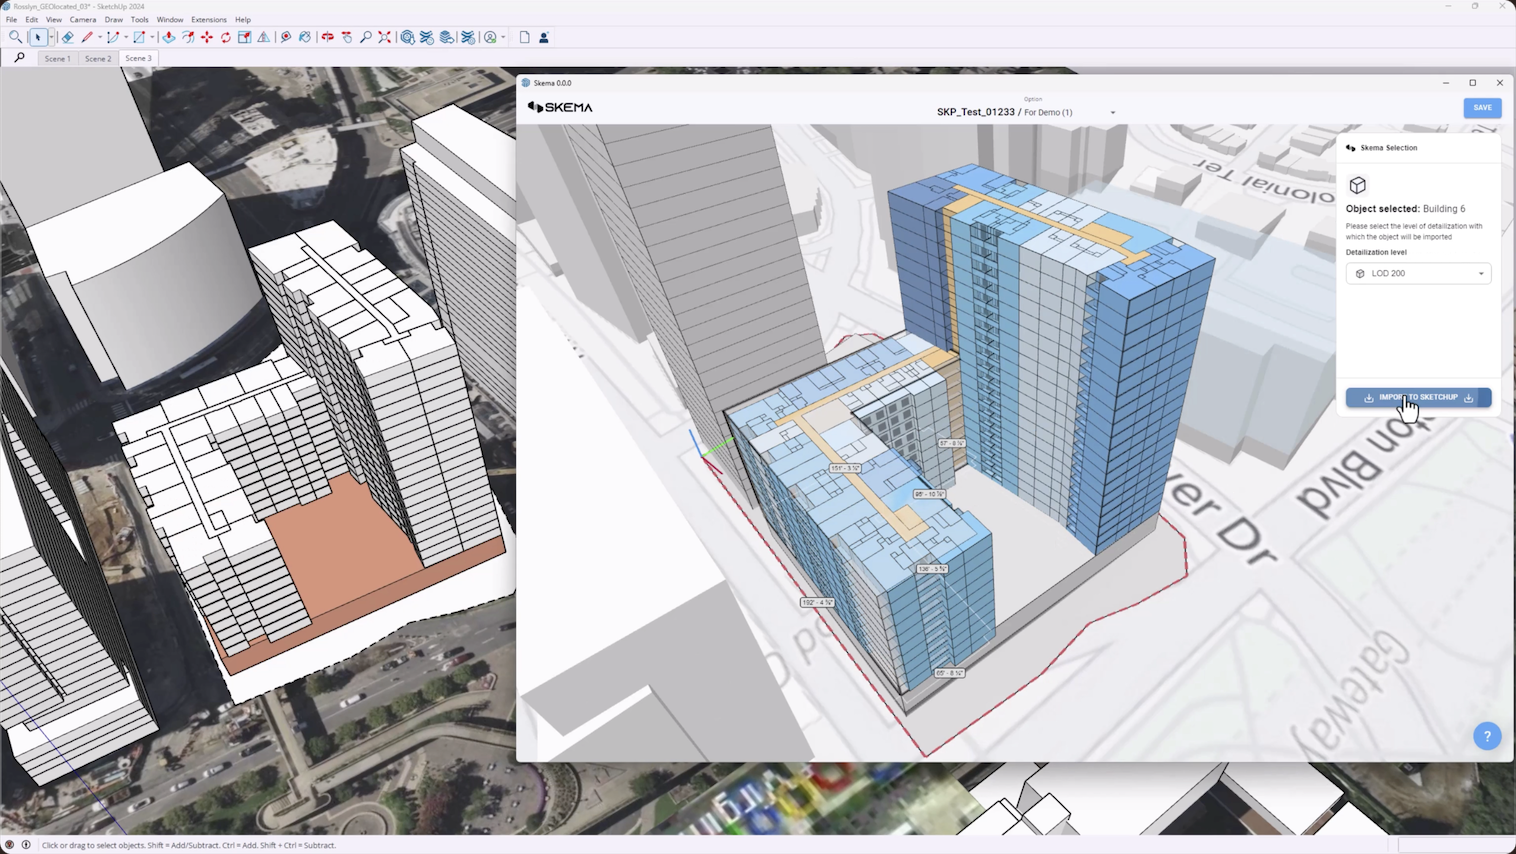Select the Eraser tool
The width and height of the screenshot is (1516, 854).
(67, 37)
